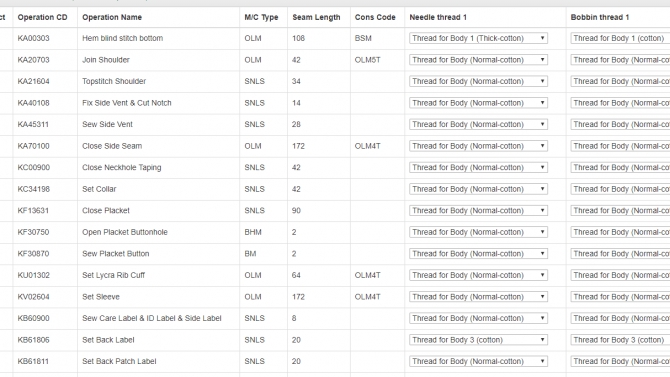Click the 'Topstitch Shoulder' operation name
The image size is (670, 377).
coord(114,81)
